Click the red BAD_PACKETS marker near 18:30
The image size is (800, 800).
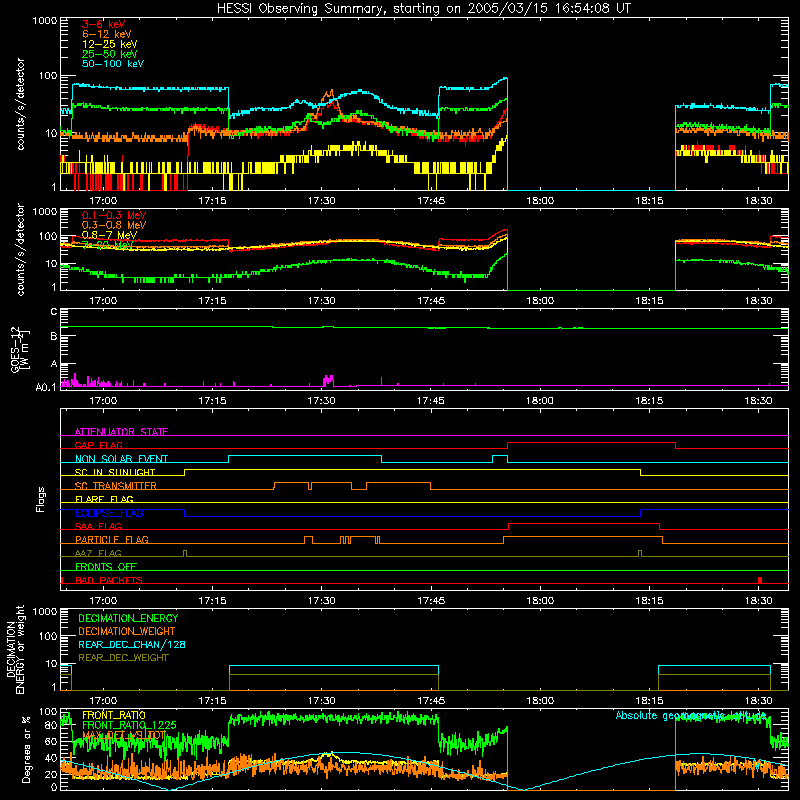tap(760, 580)
